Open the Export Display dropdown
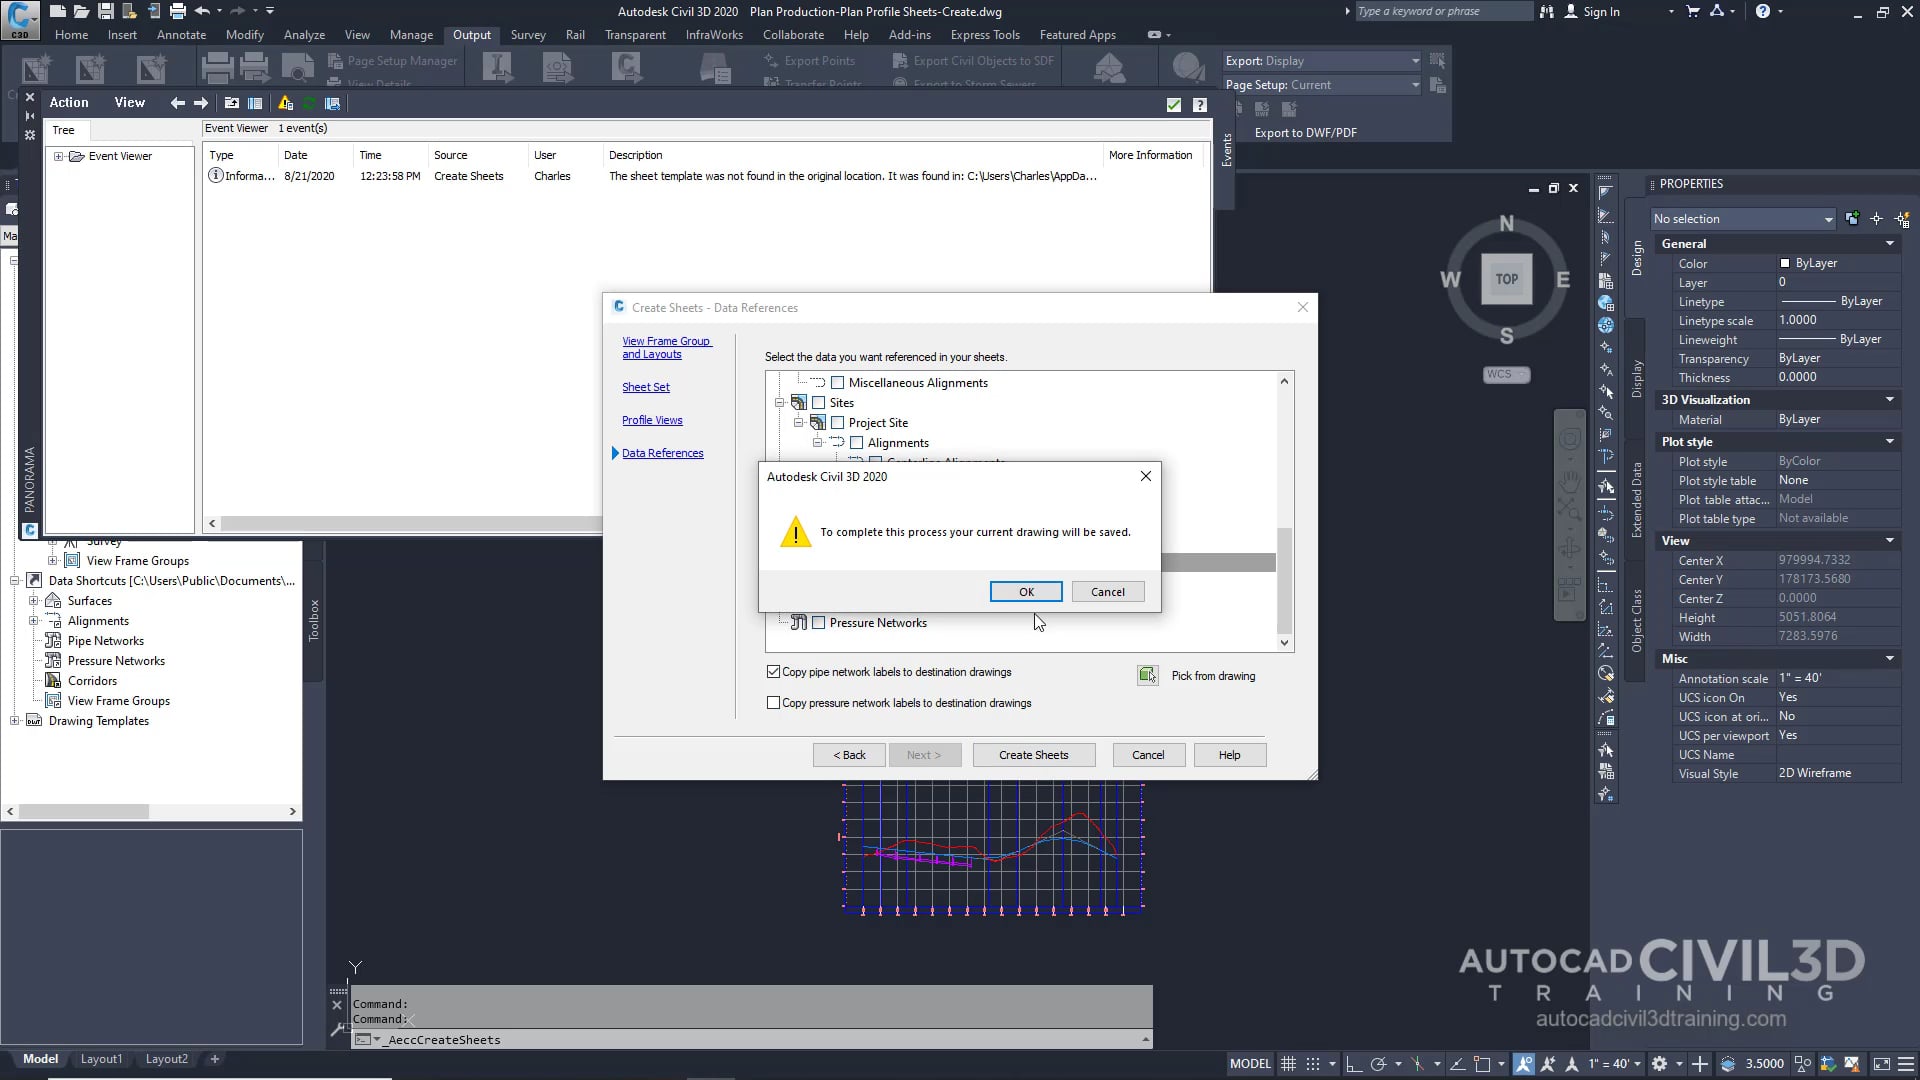1920x1080 pixels. click(1414, 61)
